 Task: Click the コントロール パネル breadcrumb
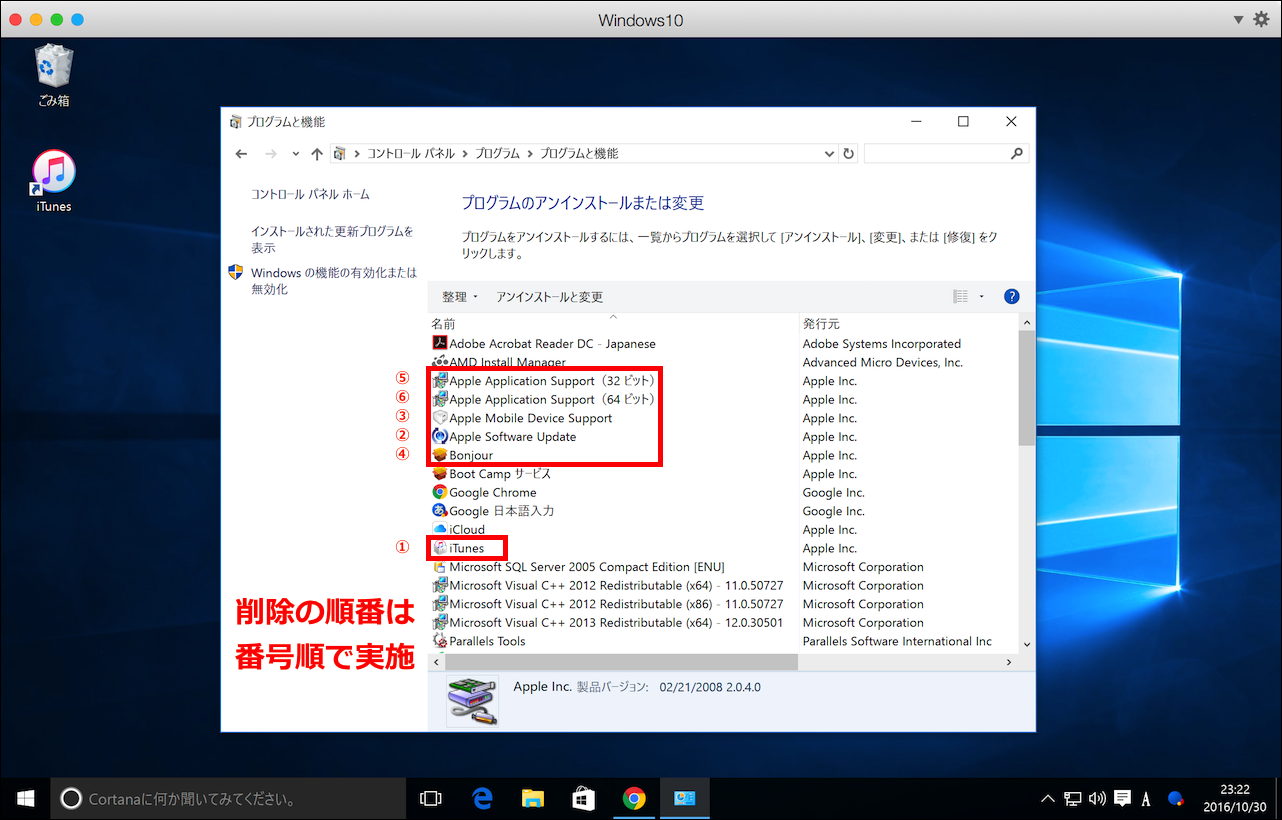point(411,153)
